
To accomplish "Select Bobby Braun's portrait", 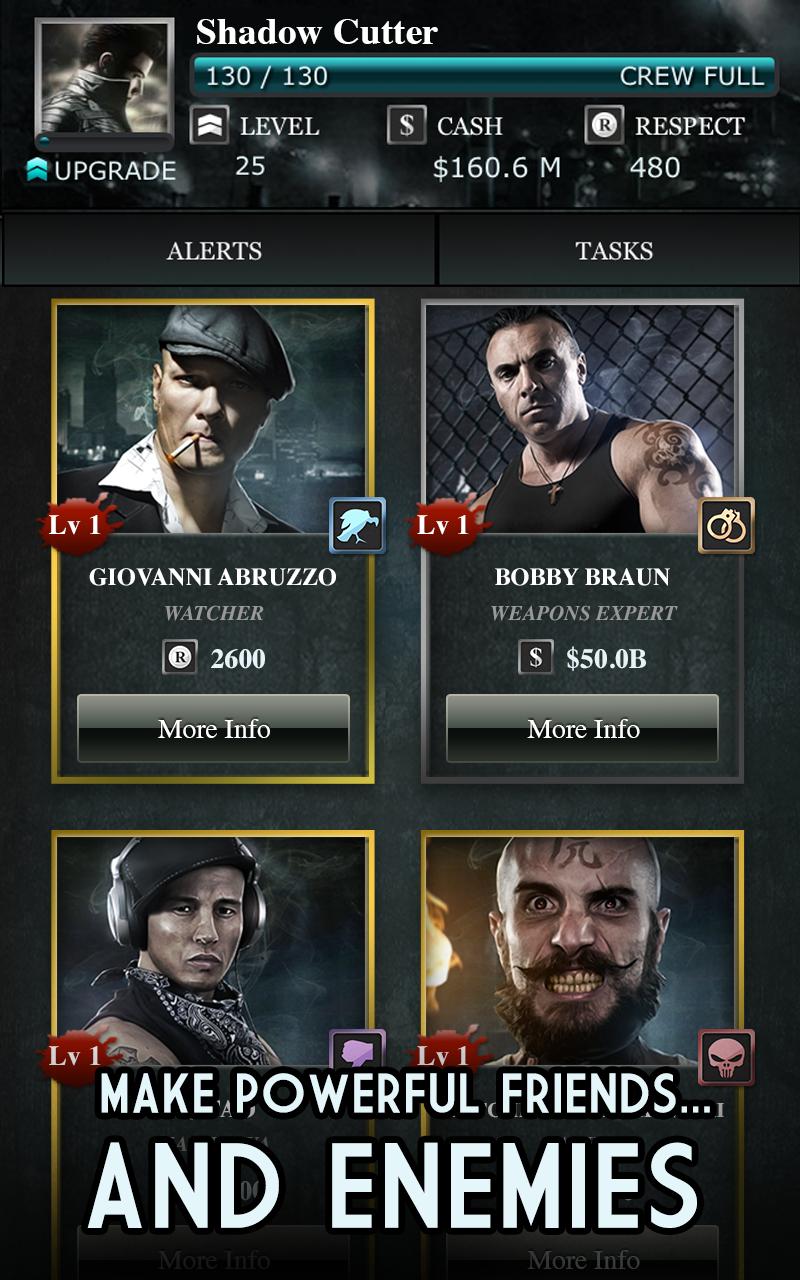I will tap(582, 420).
